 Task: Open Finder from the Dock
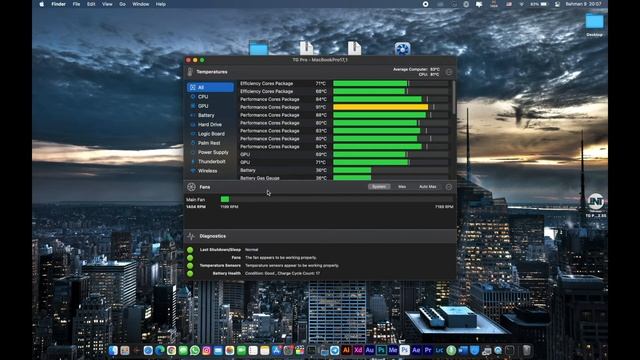[x=113, y=350]
